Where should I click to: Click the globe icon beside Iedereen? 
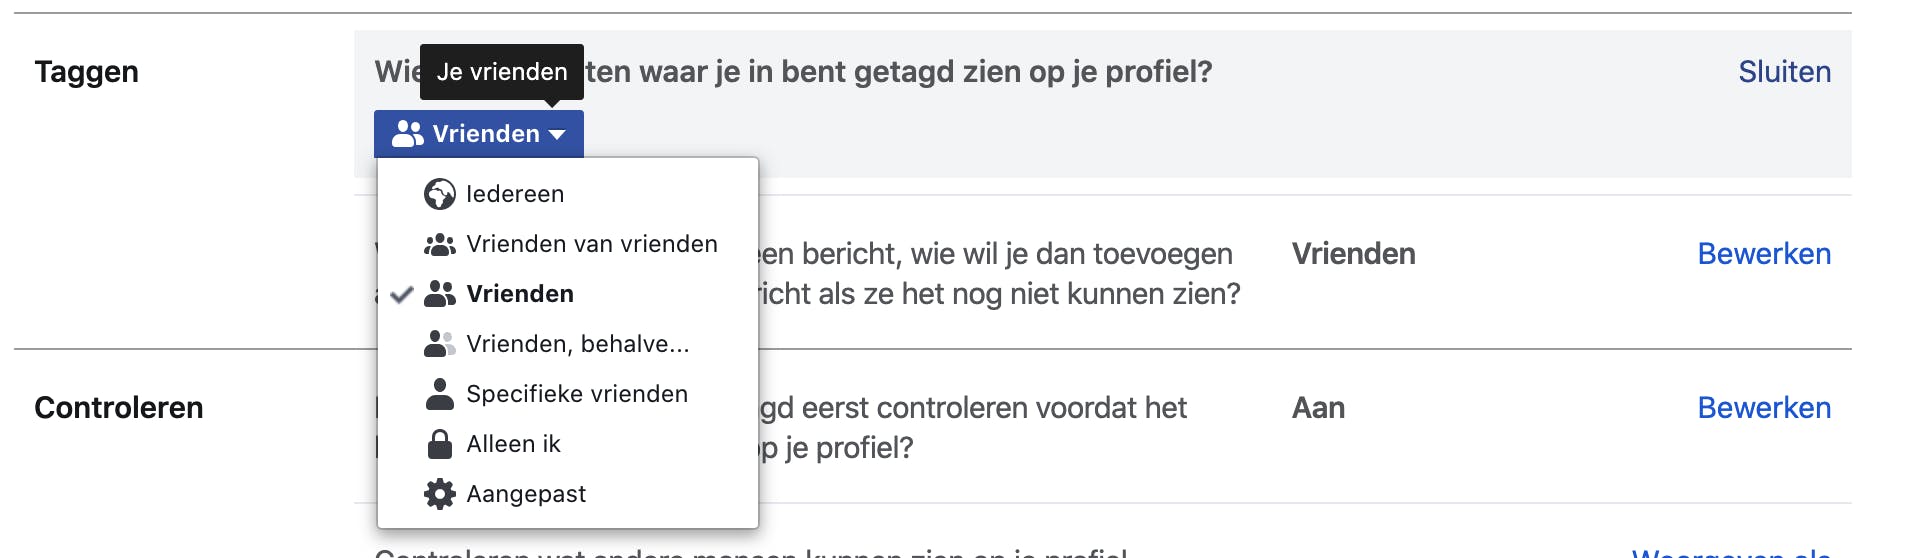click(439, 194)
